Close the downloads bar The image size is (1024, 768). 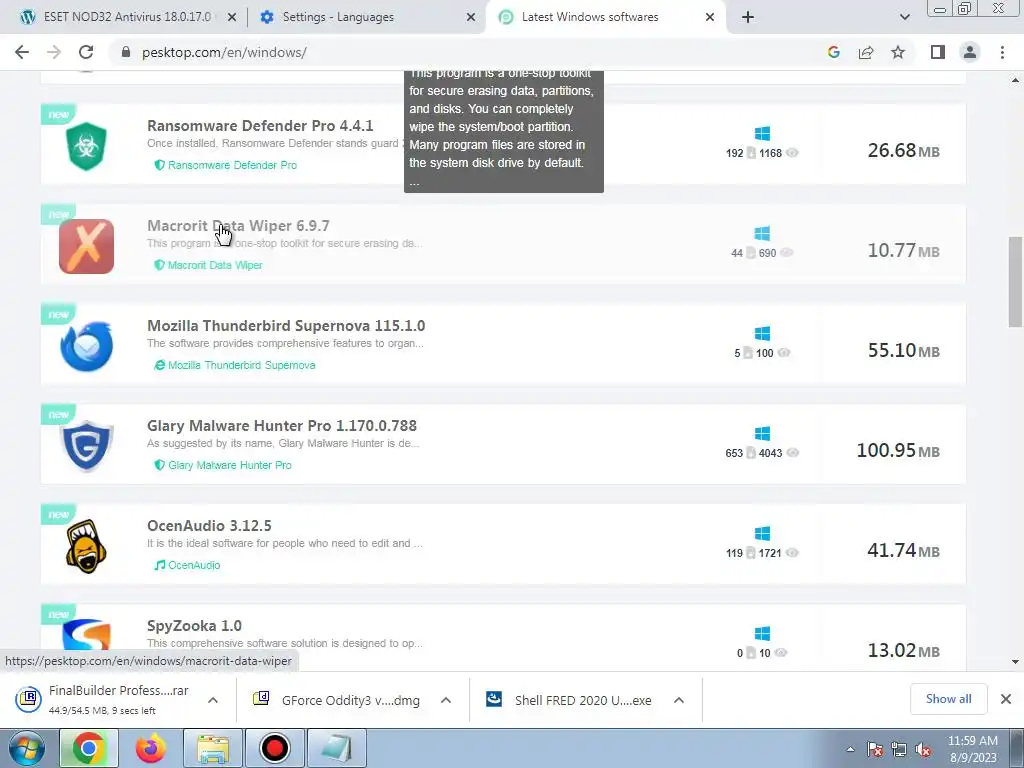pos(1006,699)
